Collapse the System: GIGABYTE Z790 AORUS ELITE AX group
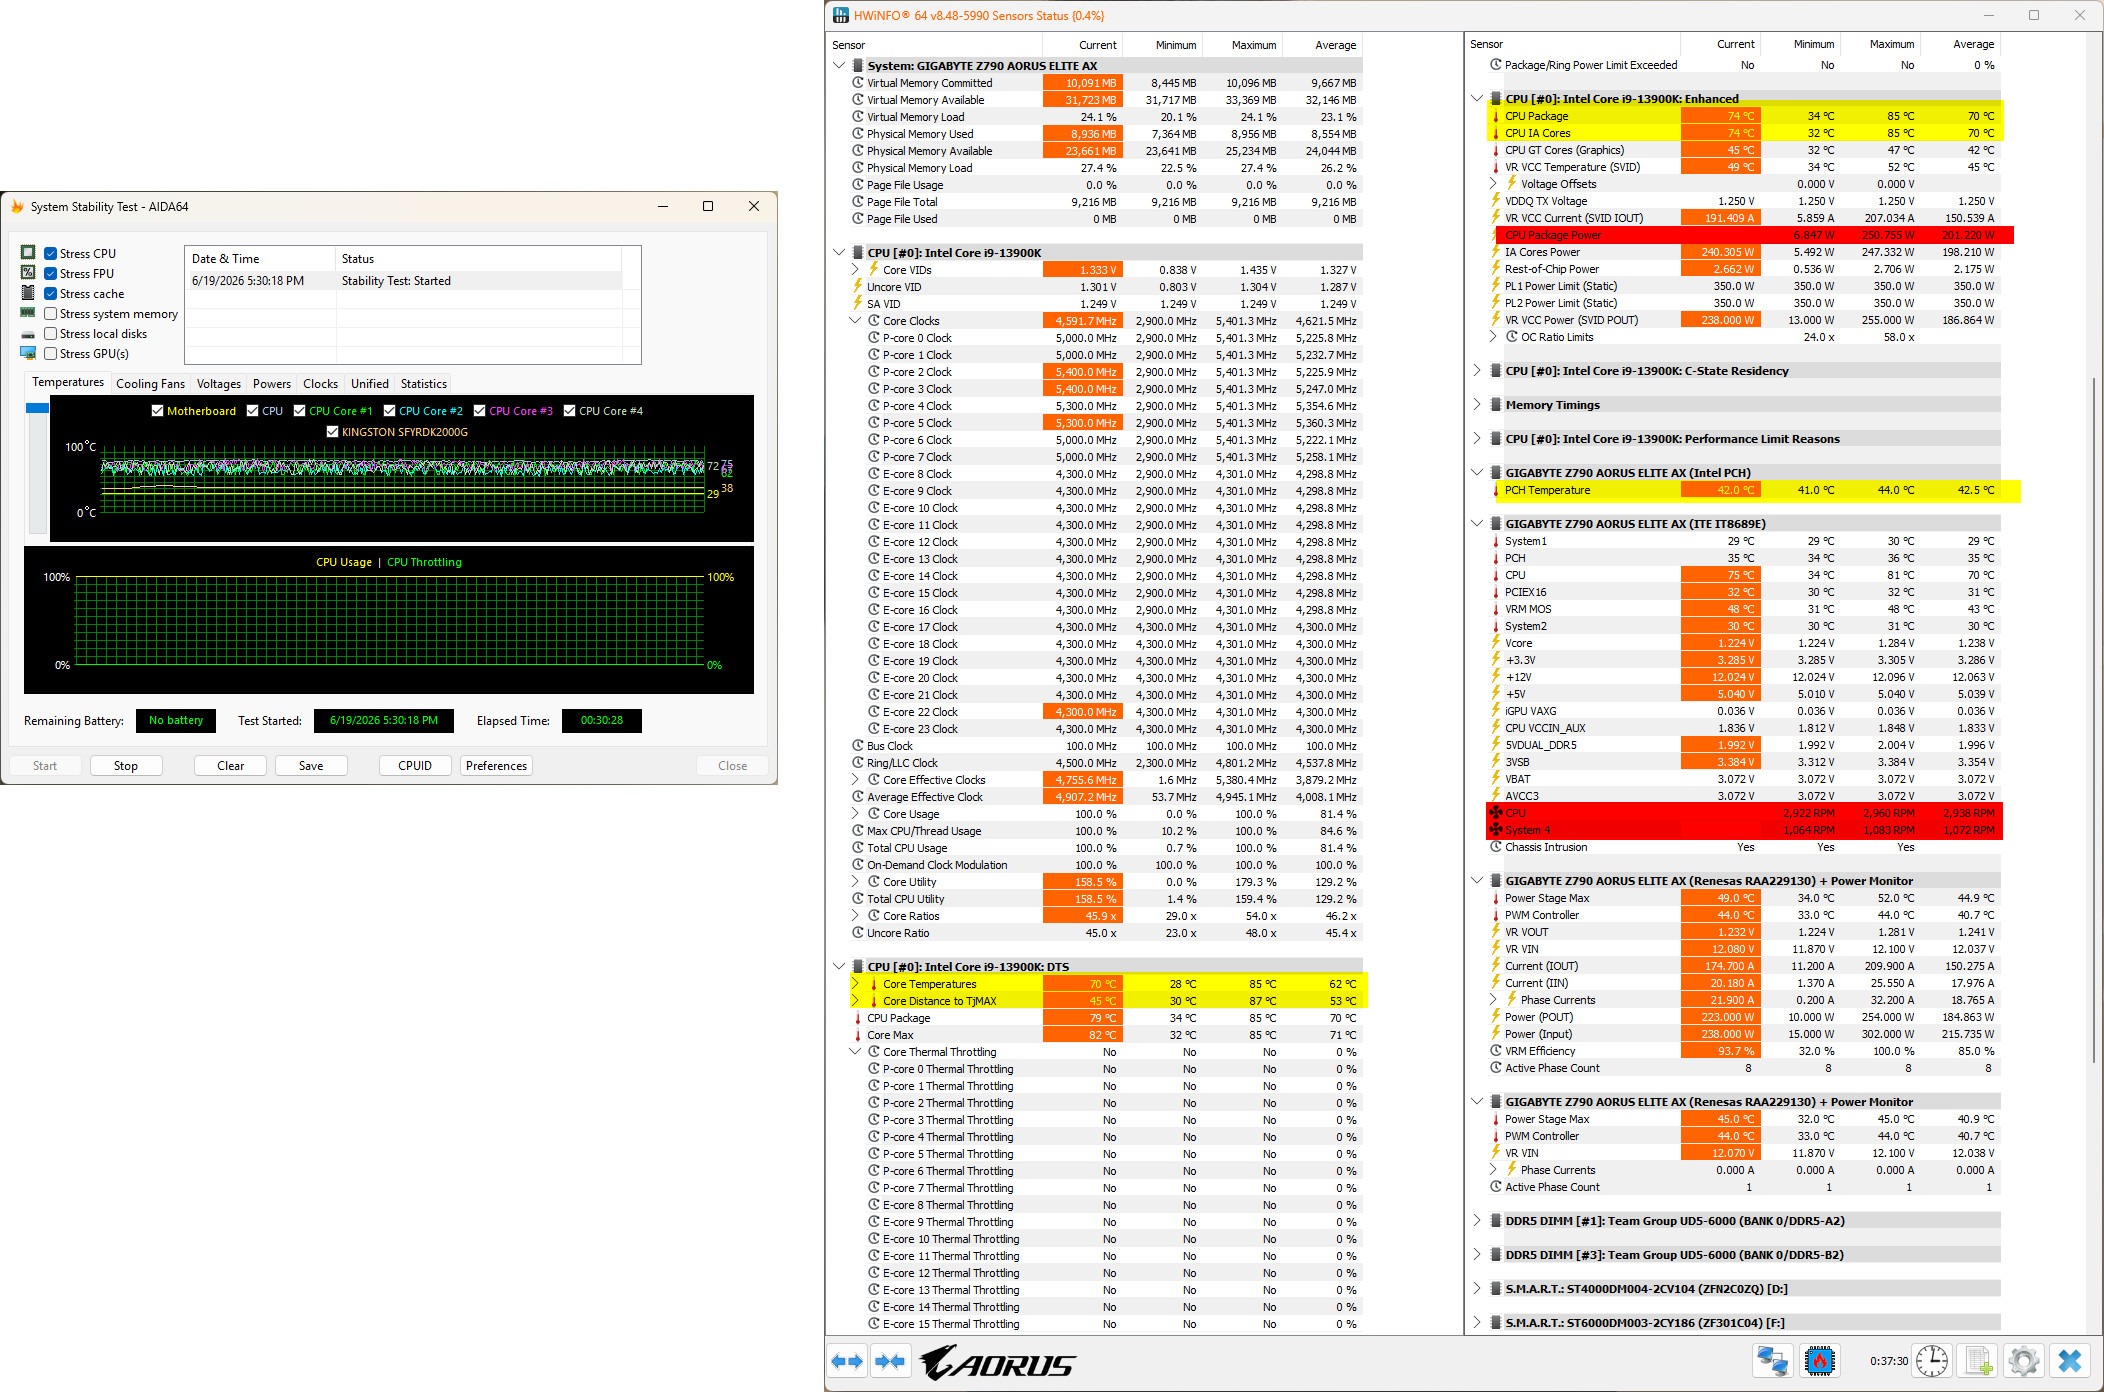This screenshot has width=2104, height=1392. coord(838,66)
